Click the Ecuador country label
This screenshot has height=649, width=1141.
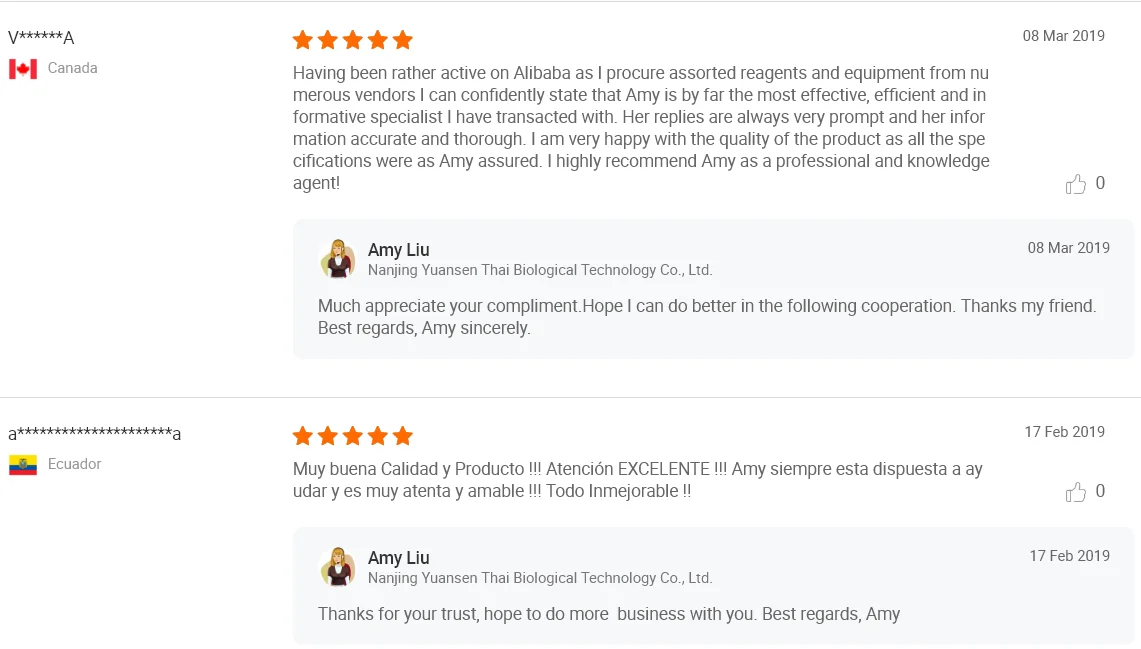75,464
